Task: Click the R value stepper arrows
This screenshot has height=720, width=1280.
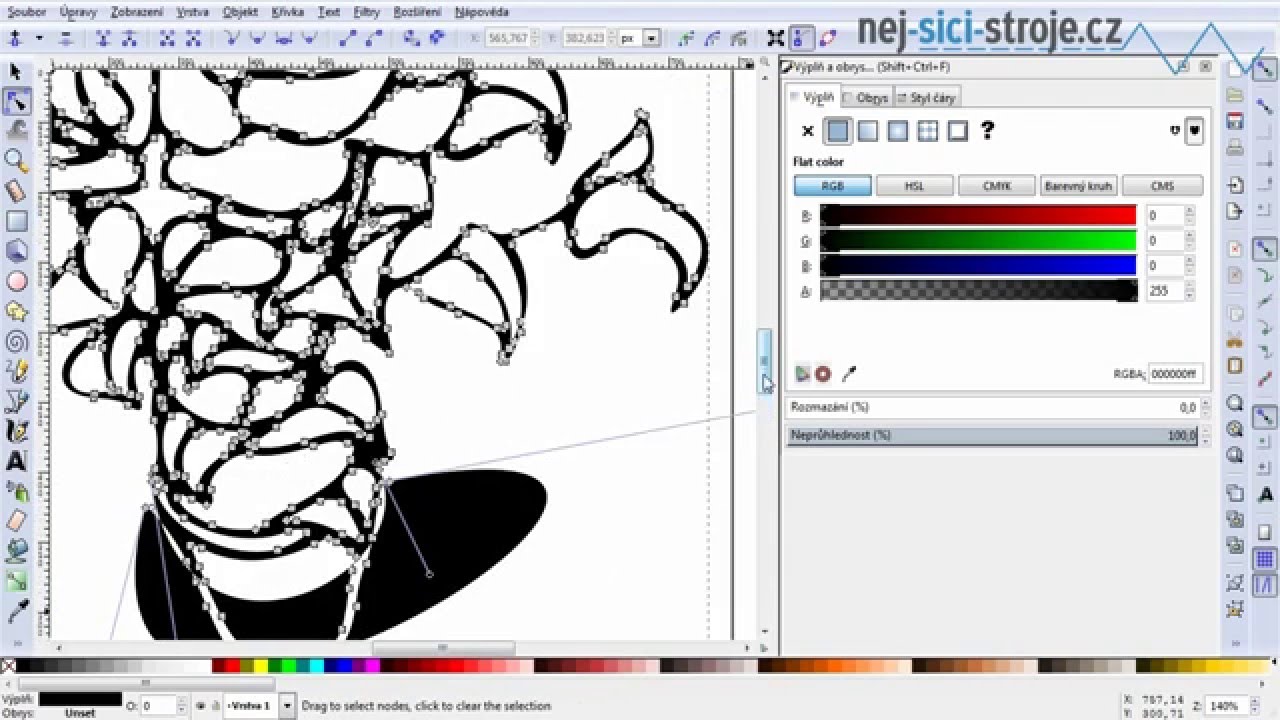Action: tap(1190, 215)
